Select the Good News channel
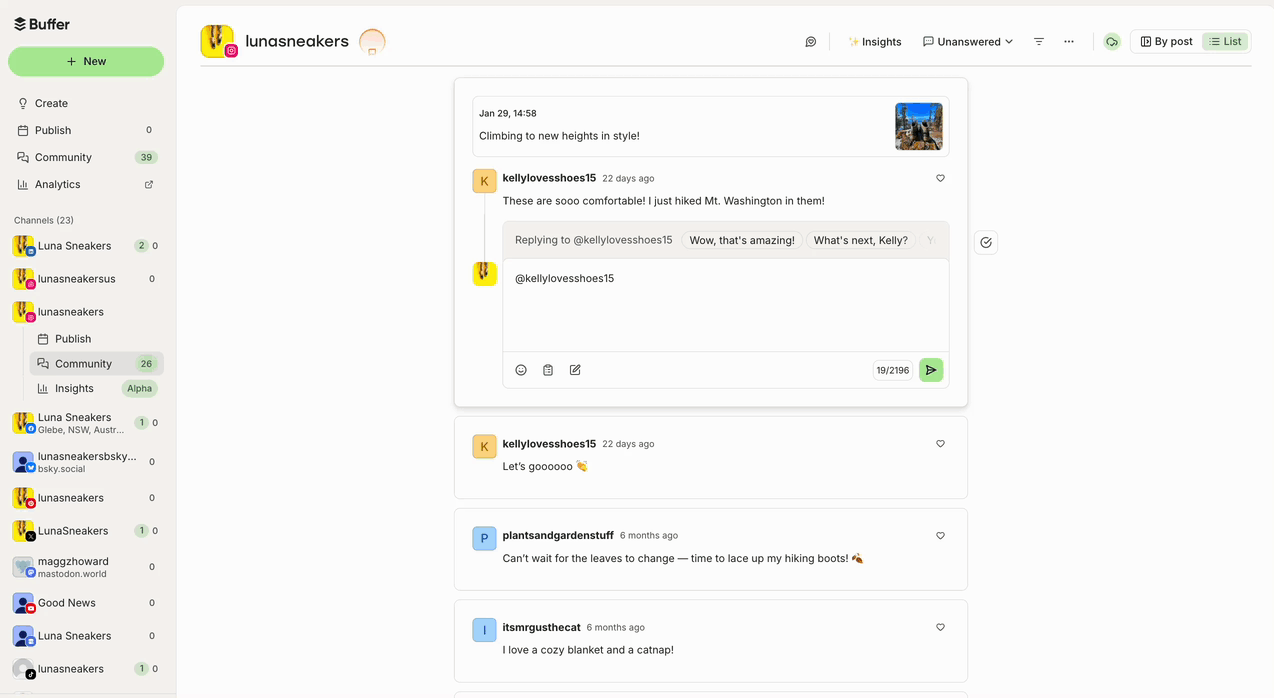This screenshot has height=698, width=1275. coord(86,603)
